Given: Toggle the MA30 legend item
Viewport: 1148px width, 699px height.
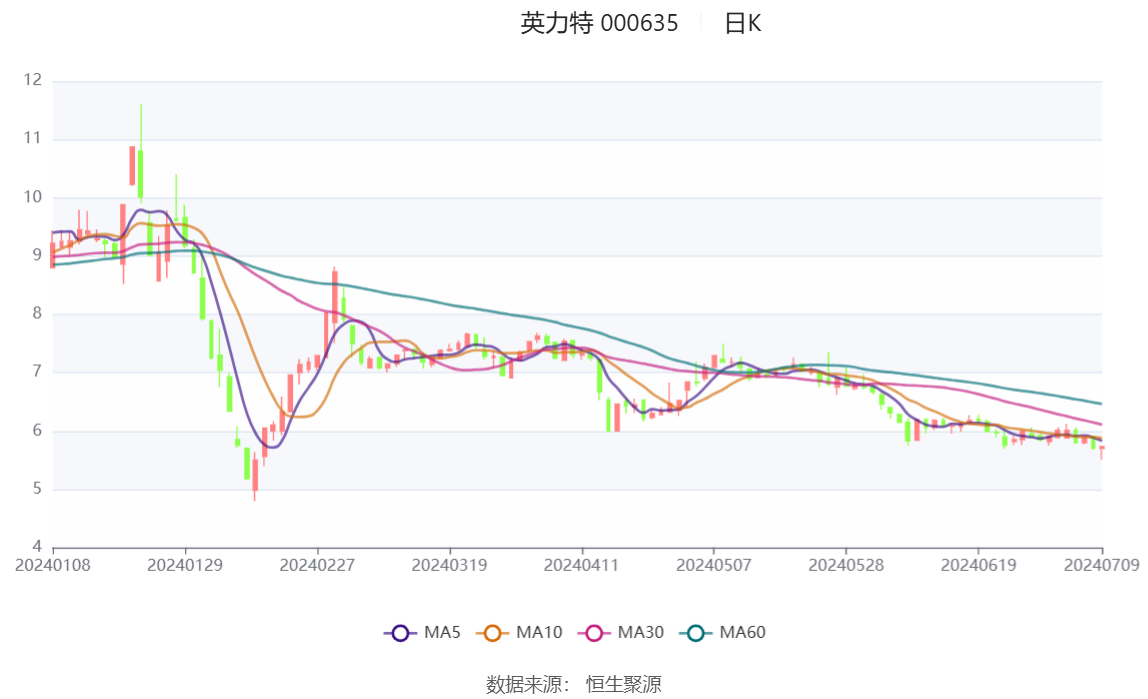Looking at the screenshot, I should pos(621,632).
